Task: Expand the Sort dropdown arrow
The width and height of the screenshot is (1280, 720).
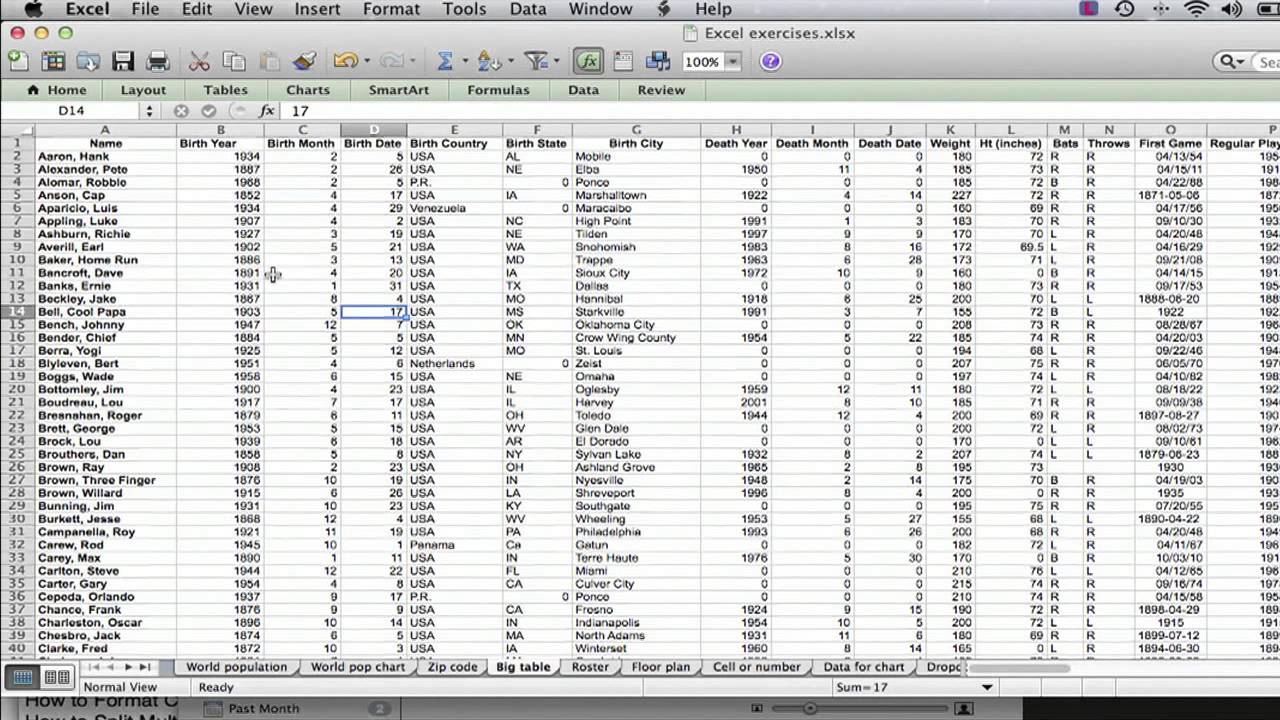Action: point(509,62)
